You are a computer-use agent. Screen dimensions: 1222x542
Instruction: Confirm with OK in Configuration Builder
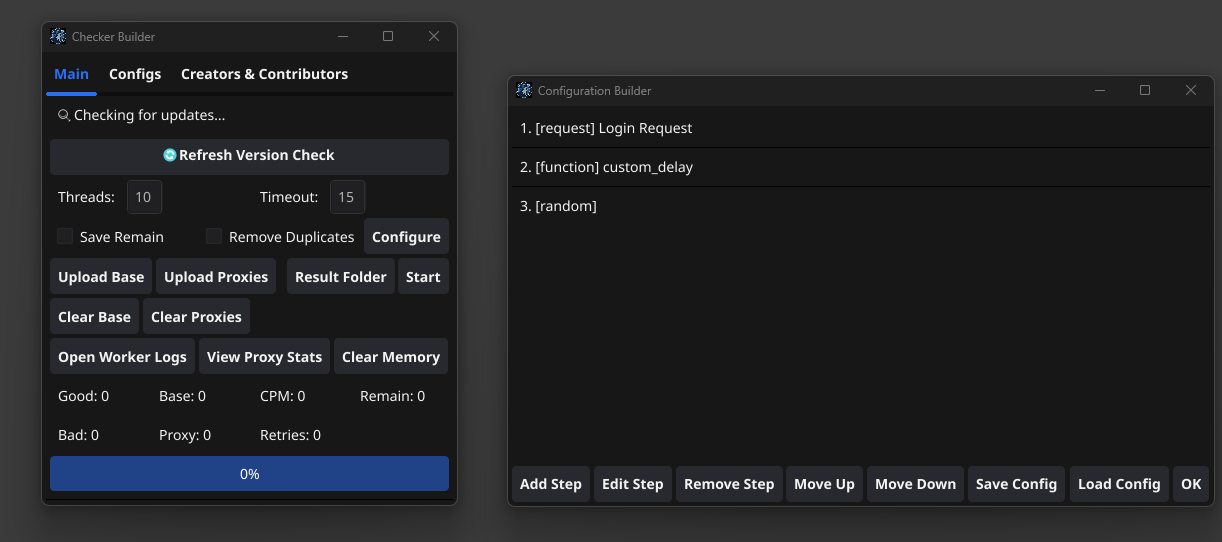pos(1191,484)
